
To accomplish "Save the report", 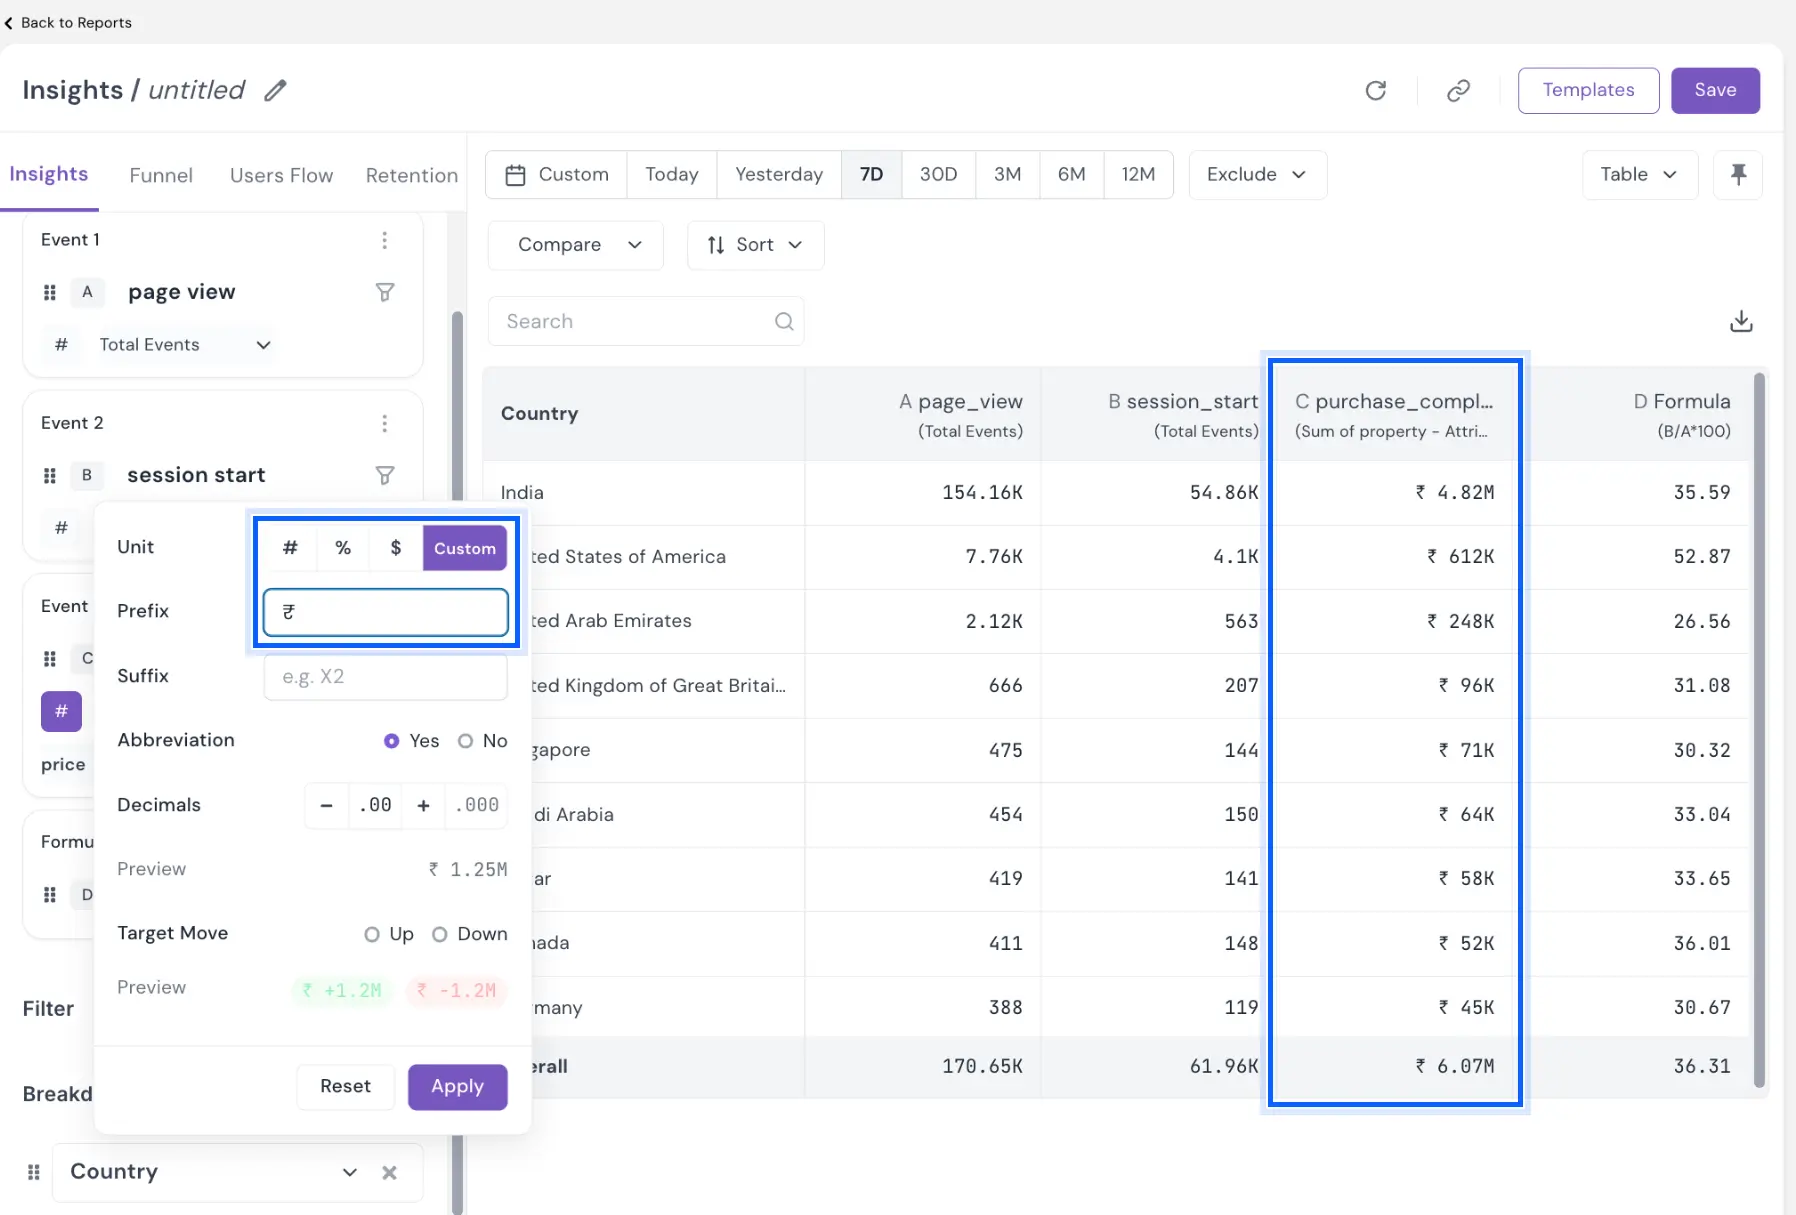I will (x=1715, y=91).
